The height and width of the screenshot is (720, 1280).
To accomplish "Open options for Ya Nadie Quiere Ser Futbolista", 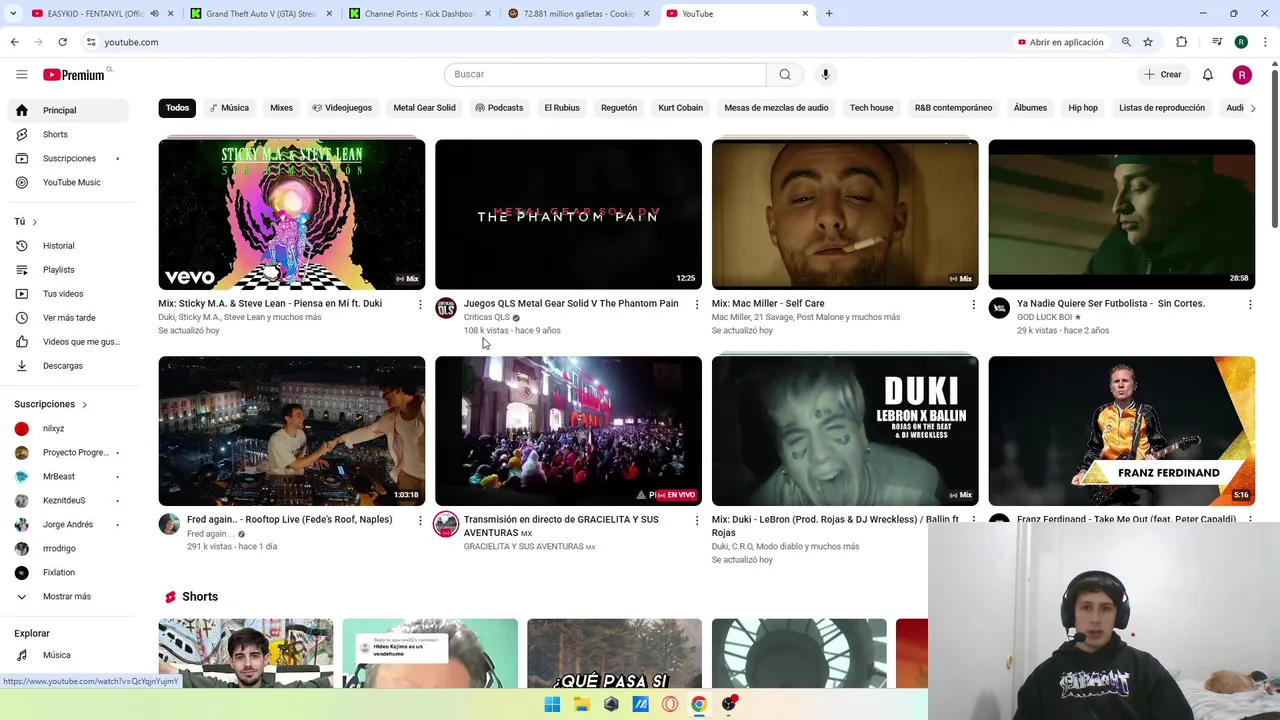I will click(1250, 304).
